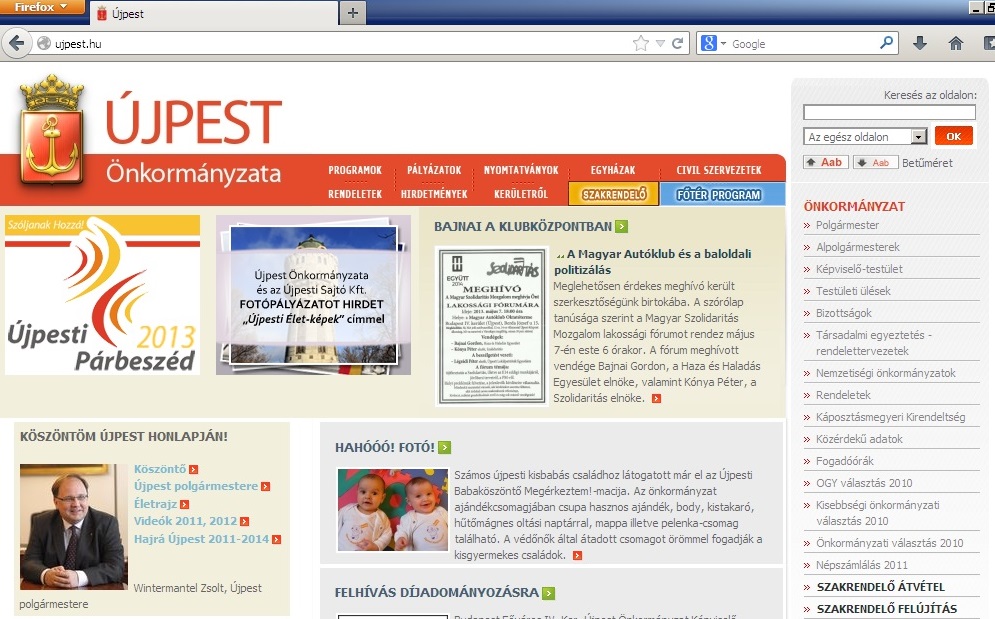Viewport: 995px width, 619px height.
Task: Open the Firefox downloads arrow icon
Action: [x=921, y=44]
